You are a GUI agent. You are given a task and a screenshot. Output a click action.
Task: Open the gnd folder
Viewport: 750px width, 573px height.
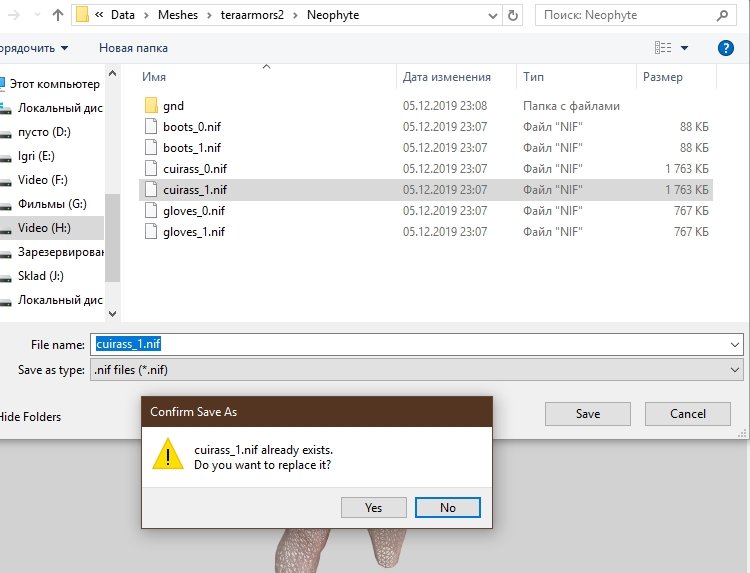click(173, 105)
